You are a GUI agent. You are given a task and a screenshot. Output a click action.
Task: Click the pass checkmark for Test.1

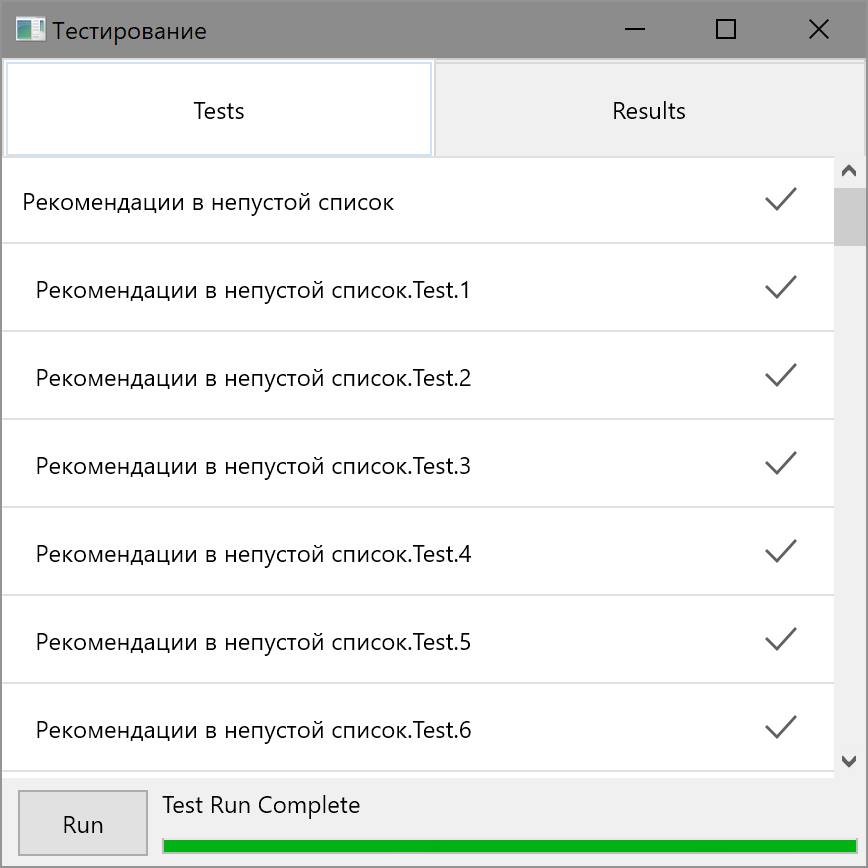pos(780,288)
